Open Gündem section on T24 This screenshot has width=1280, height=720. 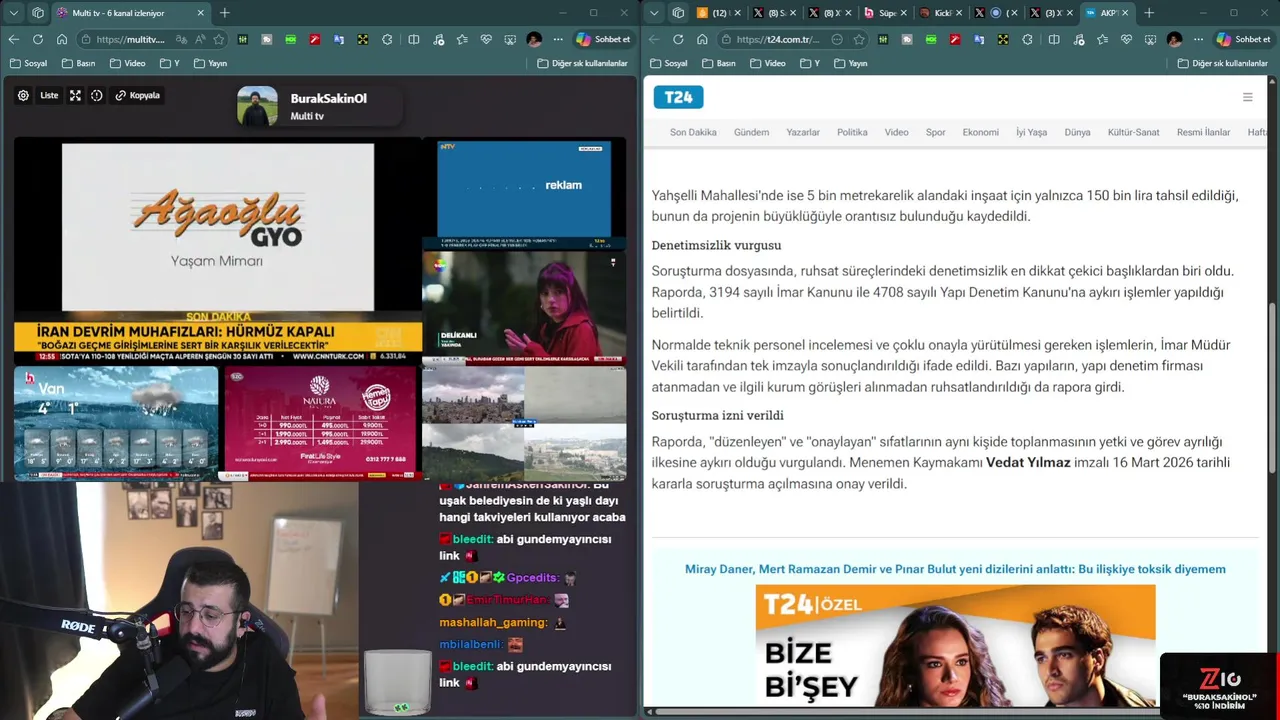(751, 132)
